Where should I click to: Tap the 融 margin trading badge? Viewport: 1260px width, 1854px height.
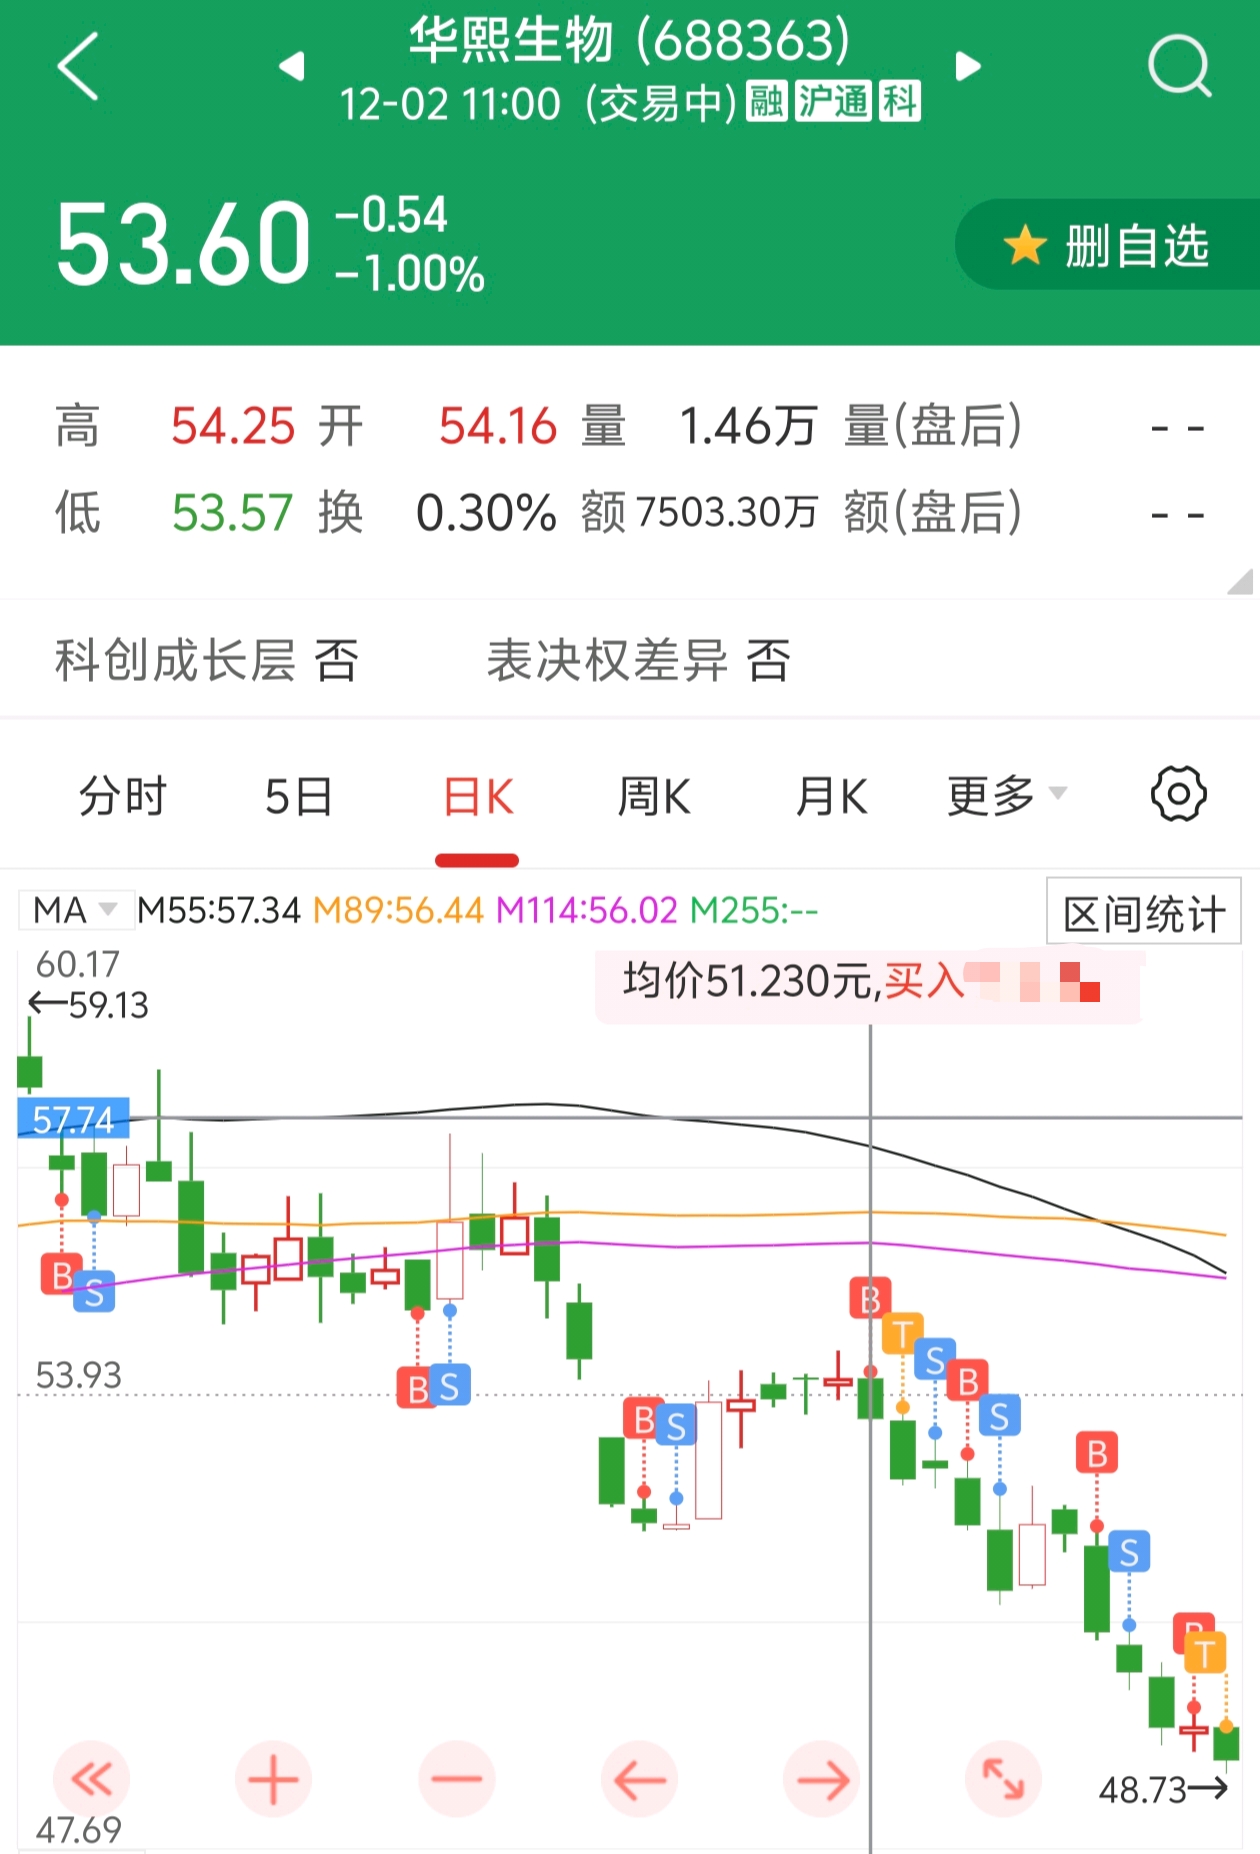767,102
